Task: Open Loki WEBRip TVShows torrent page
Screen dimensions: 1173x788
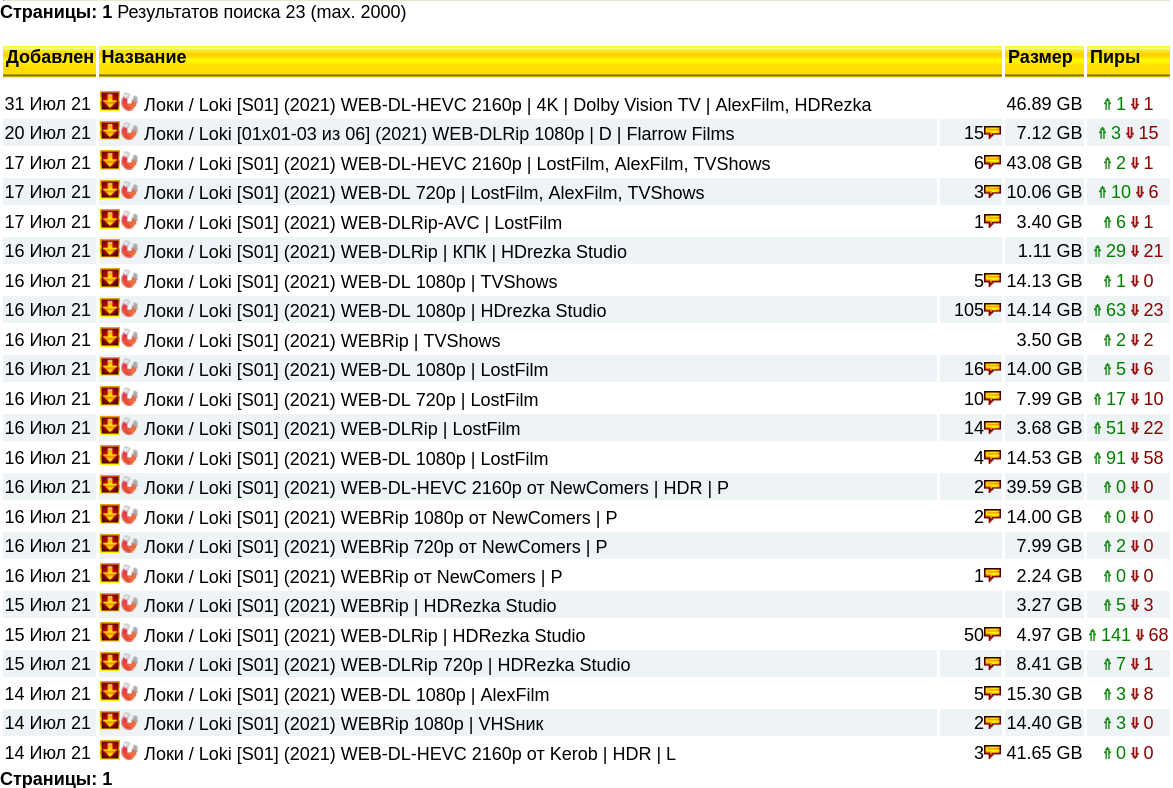Action: point(322,340)
